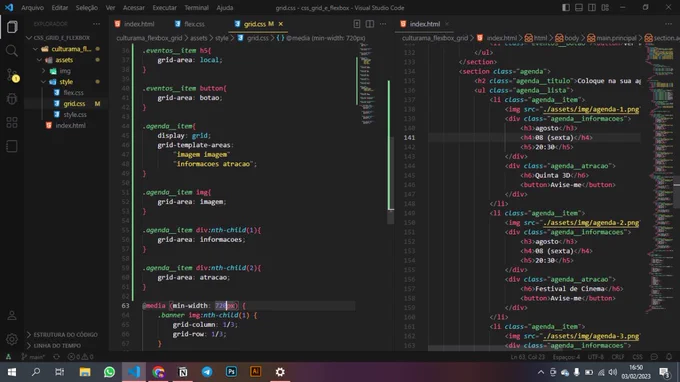Toggle the primary sidebar layout button
Image resolution: width=680 pixels, height=382 pixels.
[566, 8]
